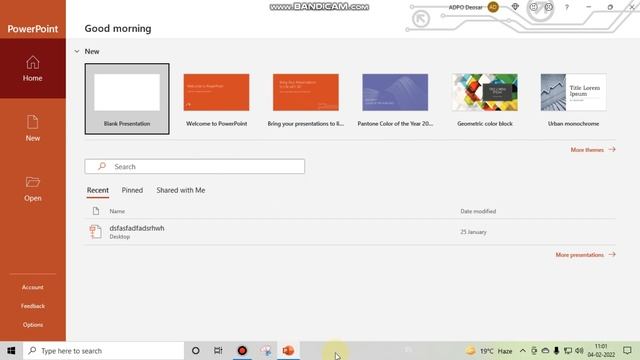
Task: Send a frown feedback icon
Action: 549,7
